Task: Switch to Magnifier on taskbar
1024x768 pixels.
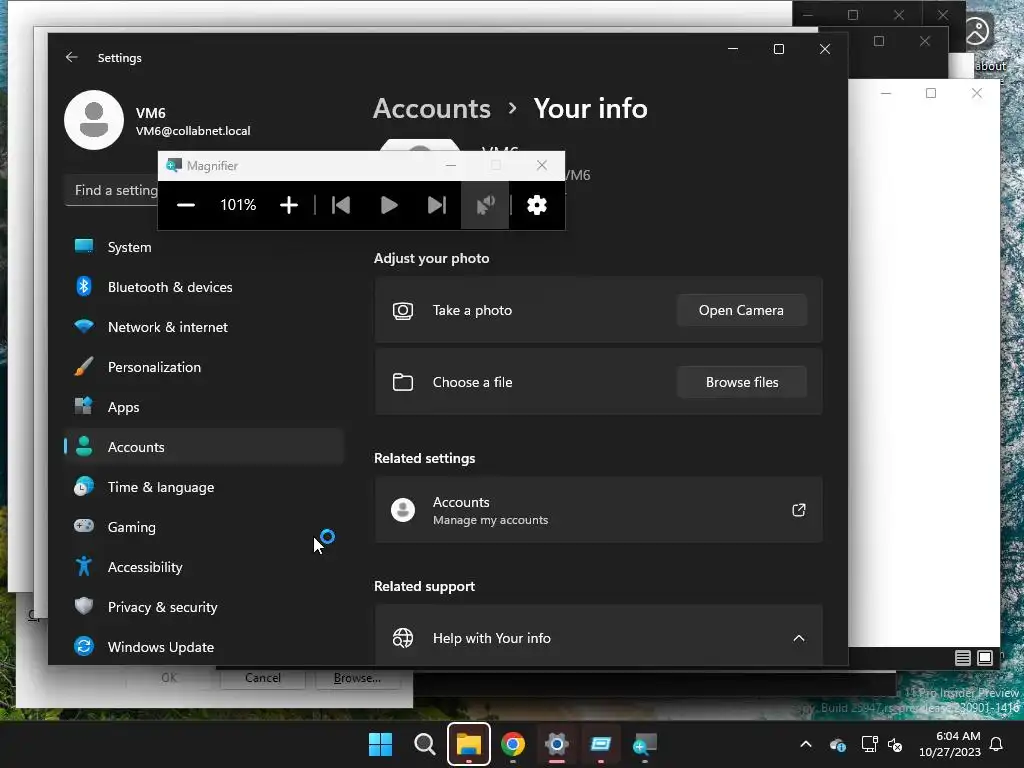Action: click(x=645, y=744)
